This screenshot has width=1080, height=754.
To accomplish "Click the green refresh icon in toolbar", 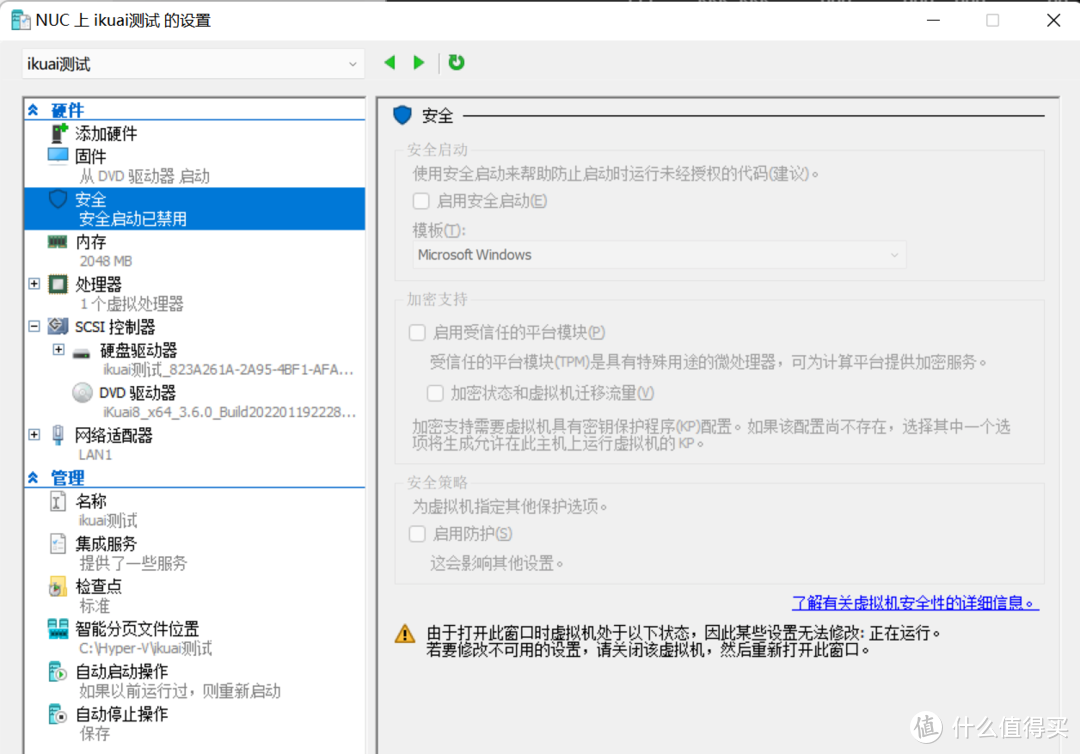I will click(x=456, y=62).
